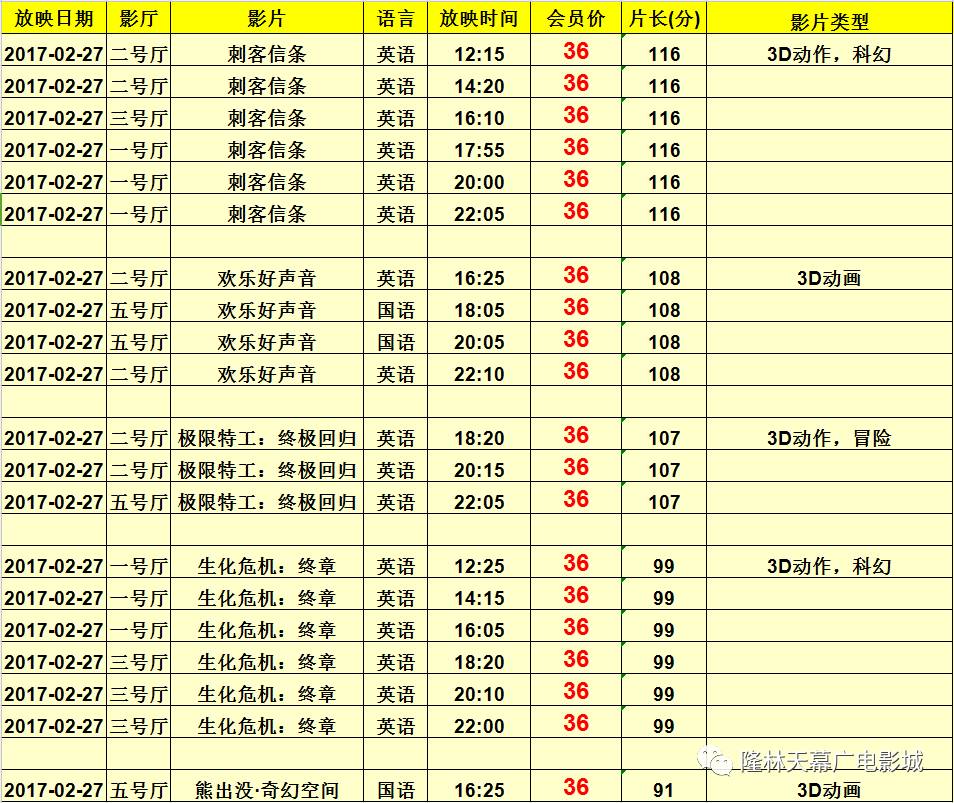
Task: Click date 2017-02-27 in 12:25 row
Action: click(x=54, y=563)
